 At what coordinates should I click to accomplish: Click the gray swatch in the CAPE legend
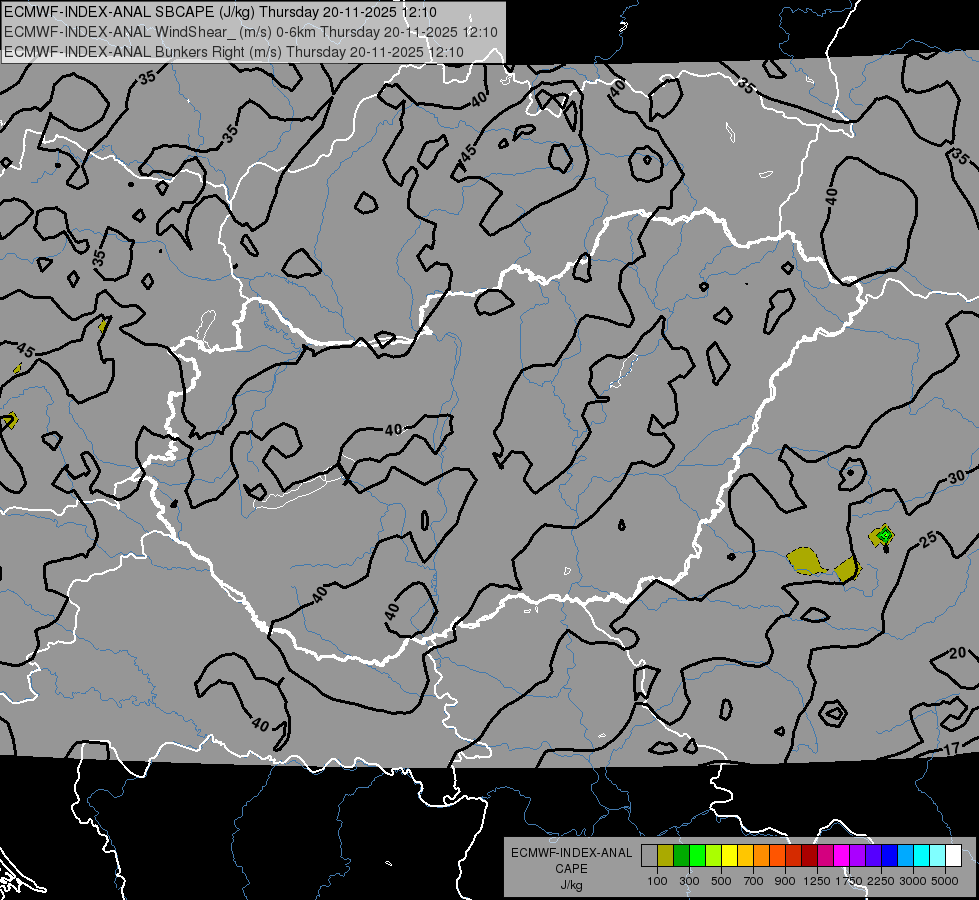coord(649,856)
